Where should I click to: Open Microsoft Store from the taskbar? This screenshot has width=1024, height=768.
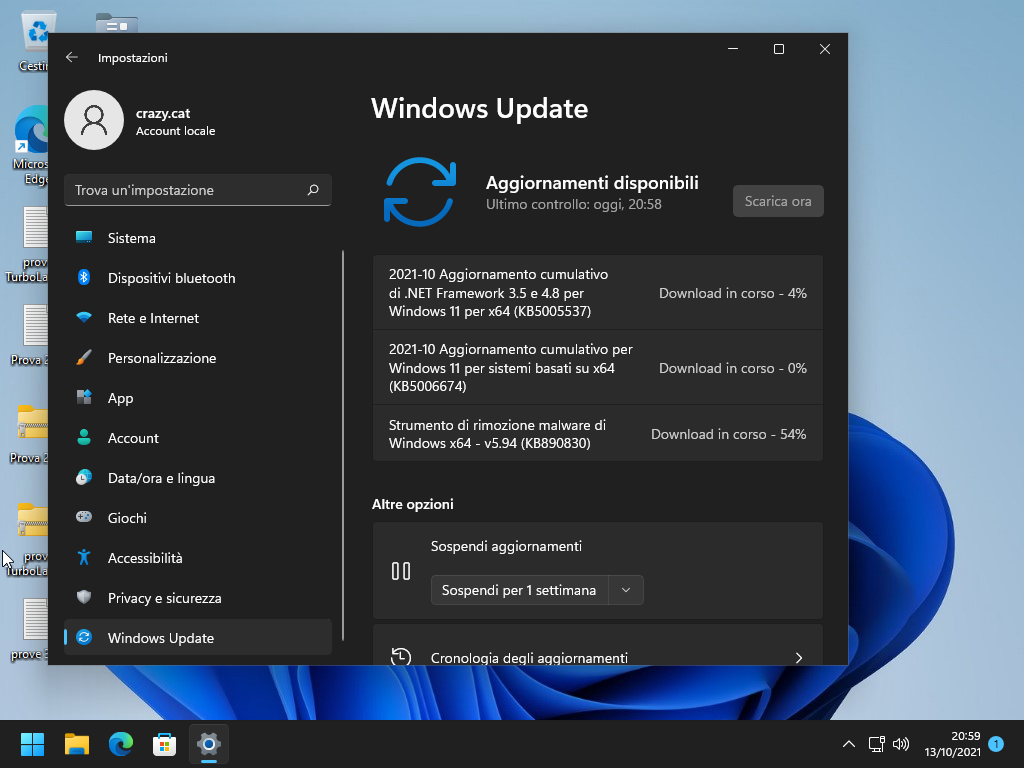(165, 744)
